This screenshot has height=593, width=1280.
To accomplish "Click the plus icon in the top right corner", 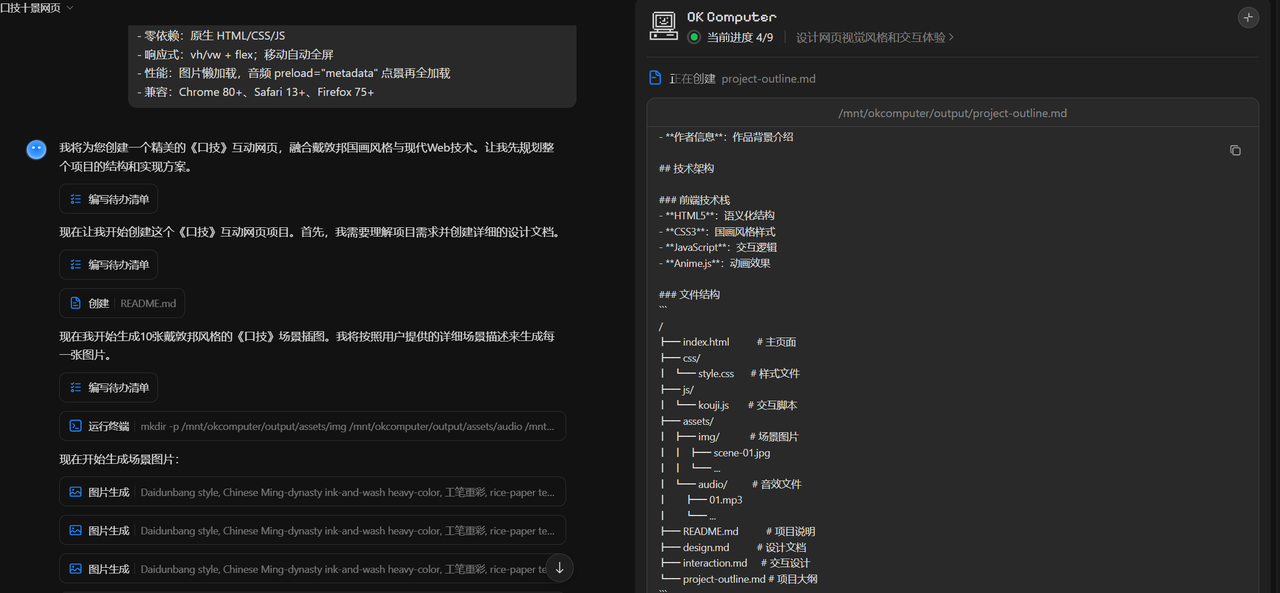I will [x=1248, y=17].
